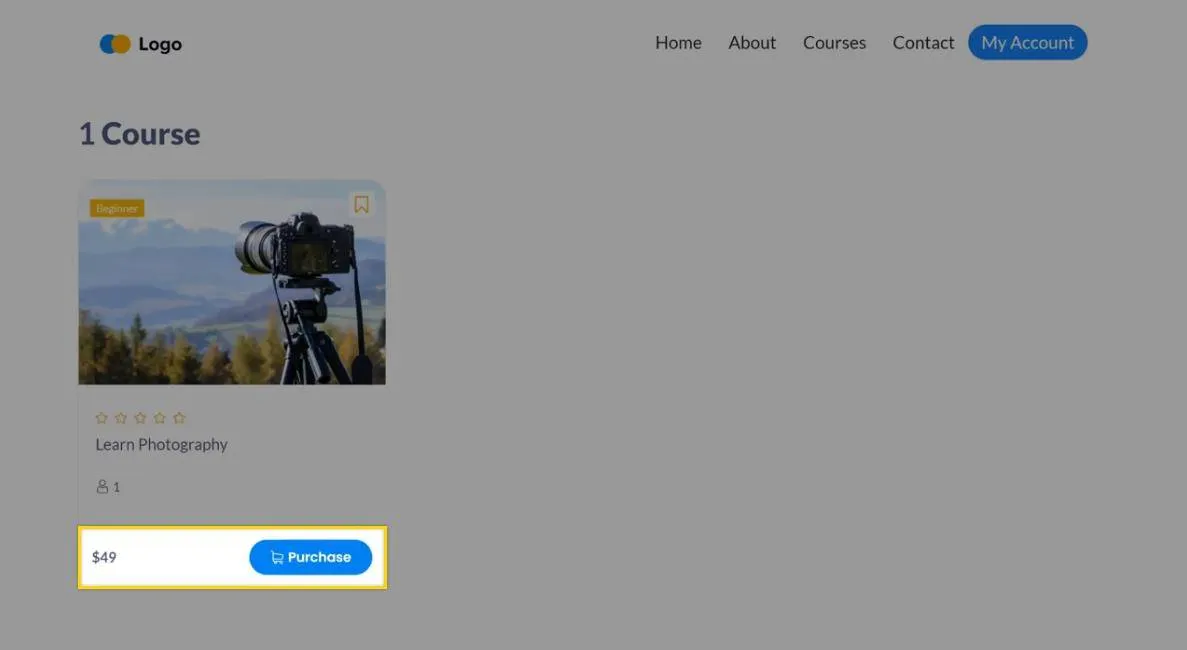1187x650 pixels.
Task: Open the Contact page link
Action: (923, 43)
